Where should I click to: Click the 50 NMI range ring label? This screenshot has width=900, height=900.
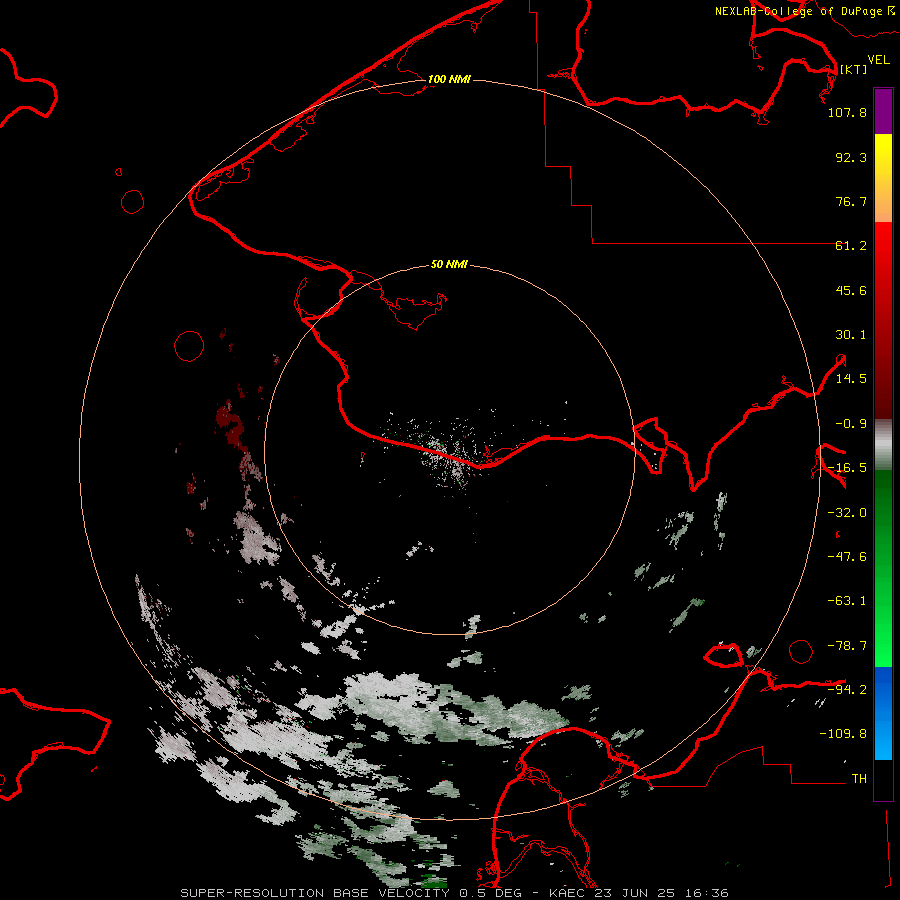point(449,264)
